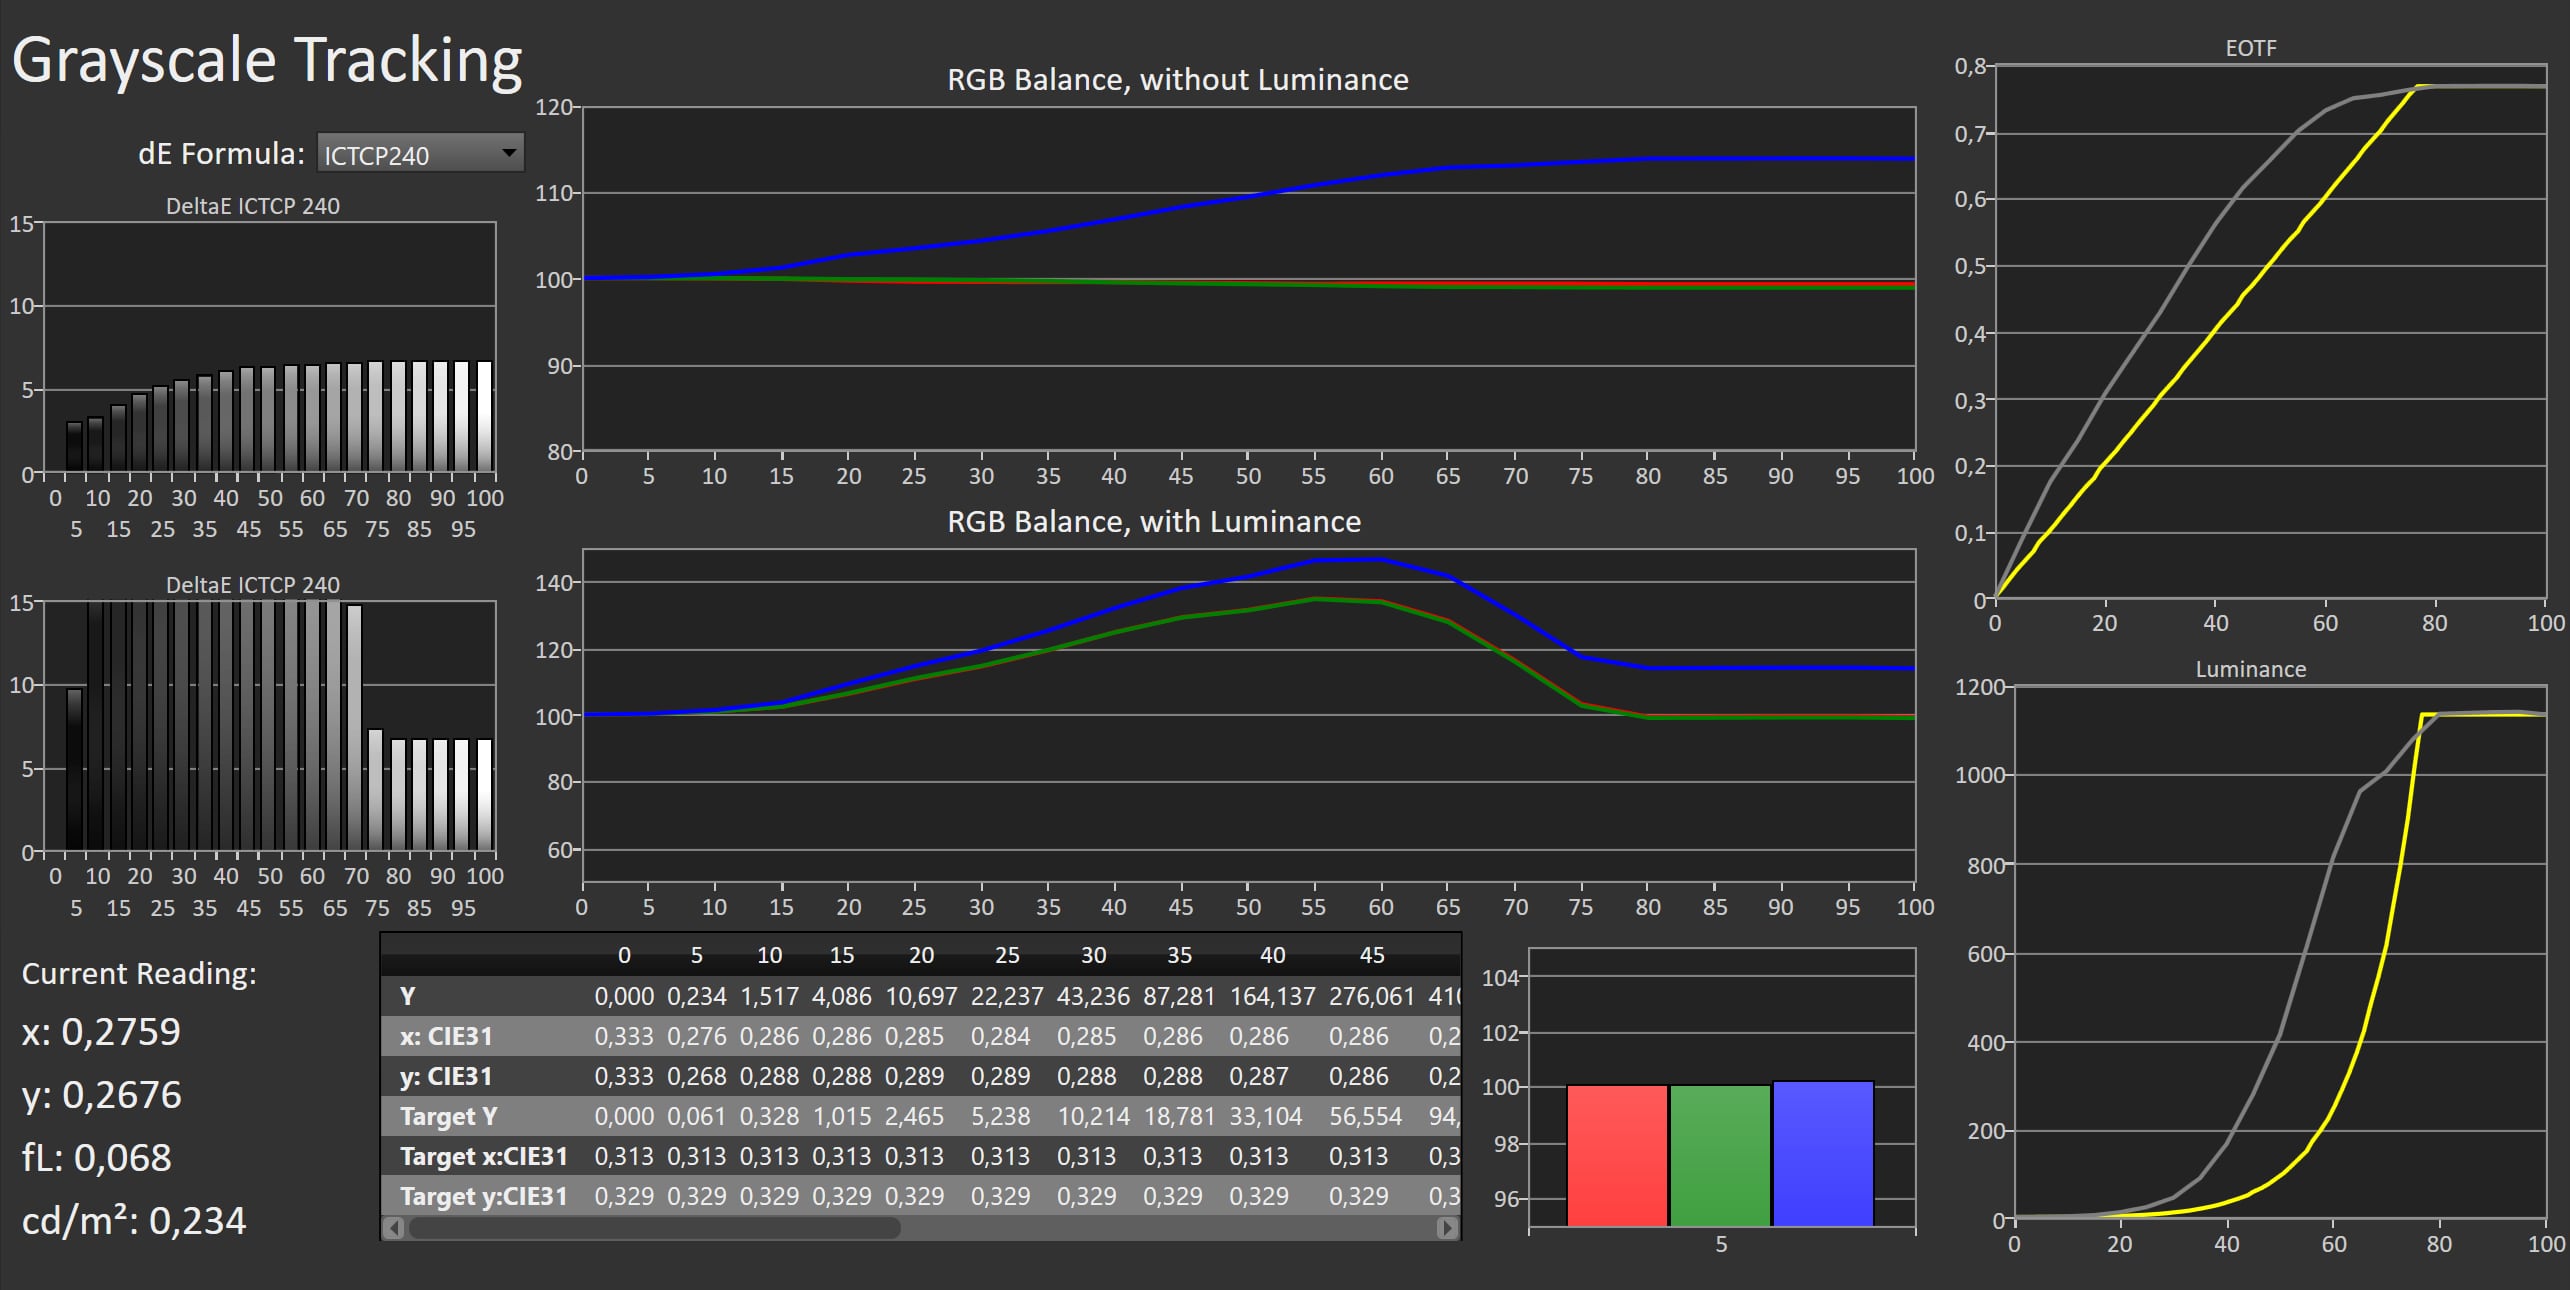Click the RGB Balance, without Luminance title
The image size is (2570, 1290).
click(1177, 79)
